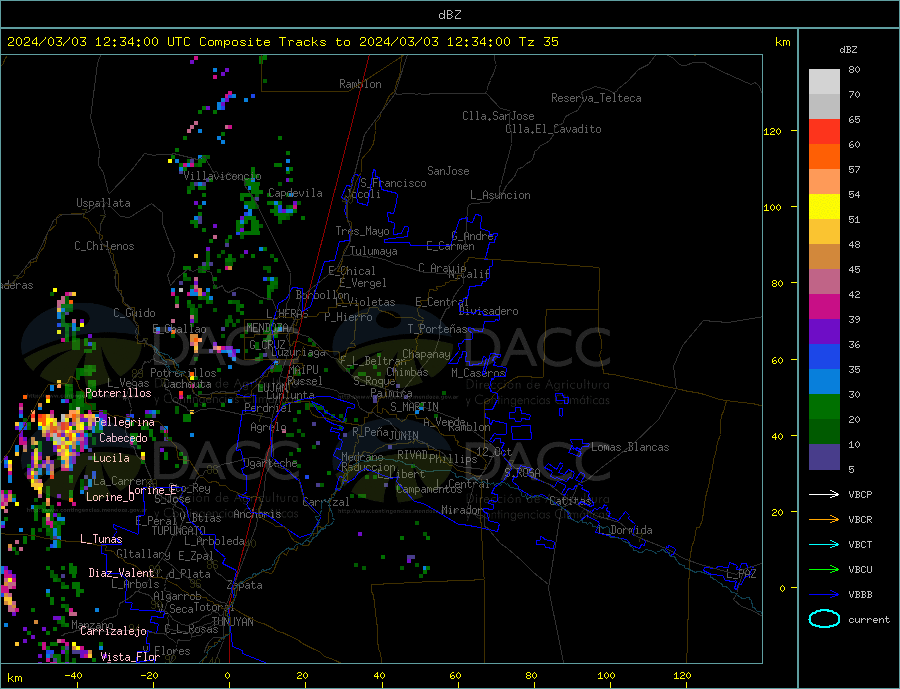
Task: Click the 'Capdevila' map label
Action: click(295, 193)
